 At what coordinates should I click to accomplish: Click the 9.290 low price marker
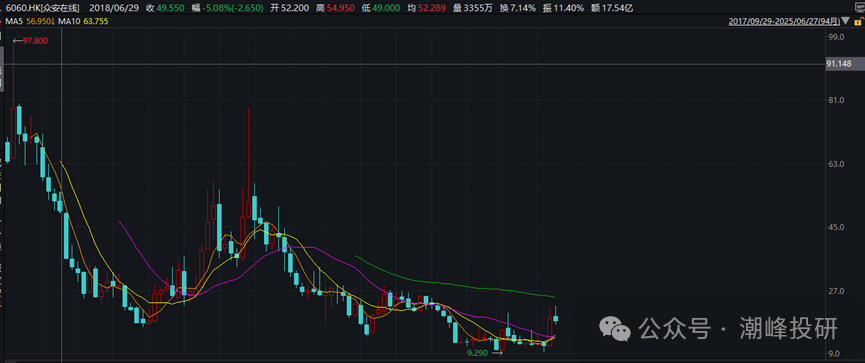pos(477,353)
